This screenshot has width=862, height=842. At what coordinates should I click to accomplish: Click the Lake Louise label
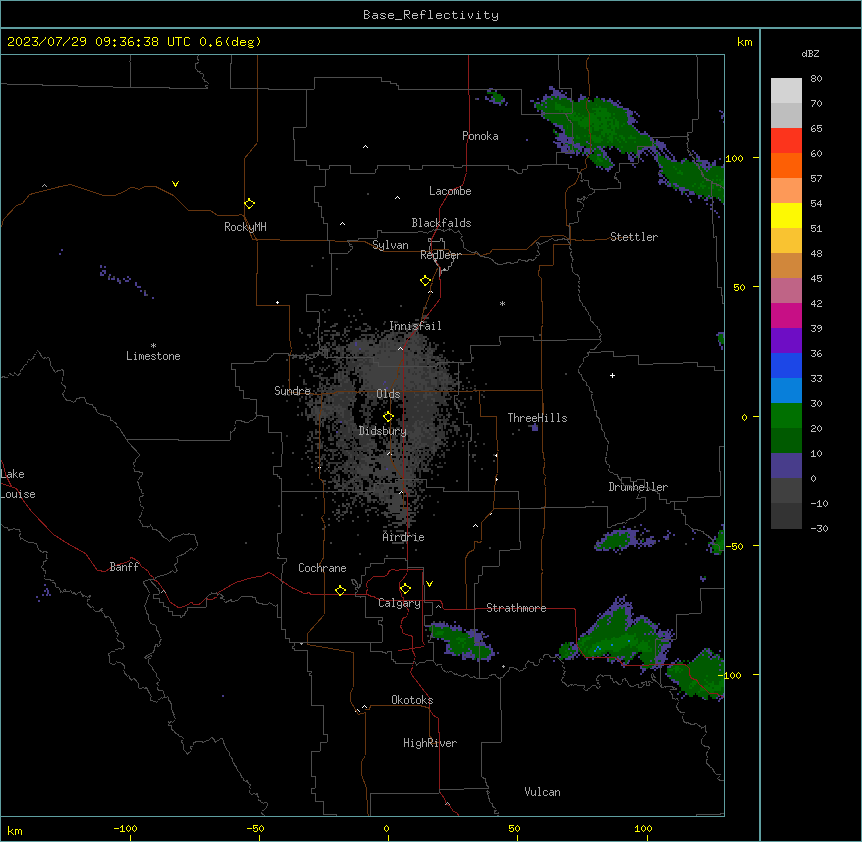[18, 484]
